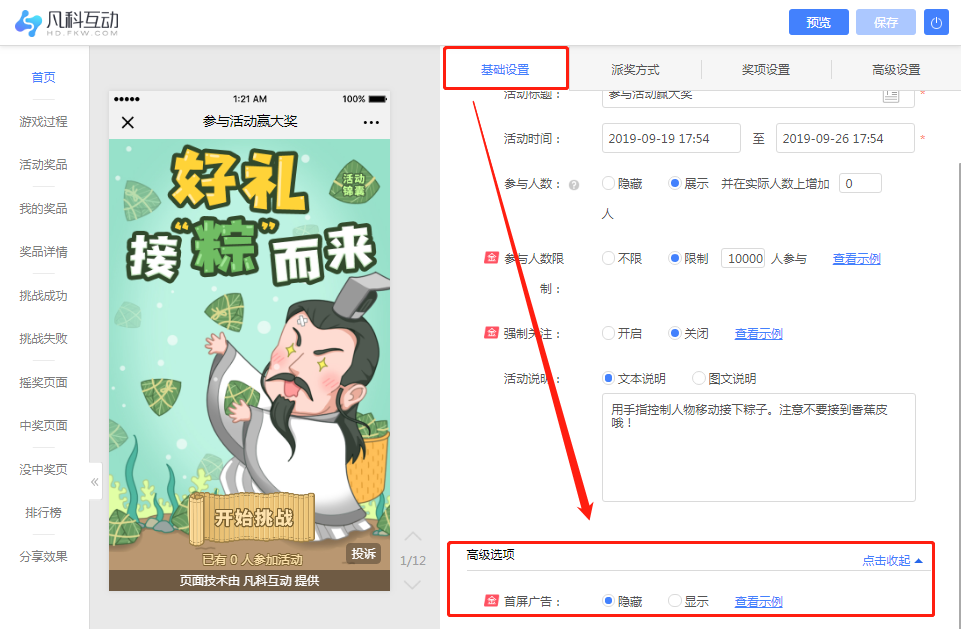Click the start date field 2019-09-19 17:54
This screenshot has width=961, height=629.
click(x=671, y=138)
